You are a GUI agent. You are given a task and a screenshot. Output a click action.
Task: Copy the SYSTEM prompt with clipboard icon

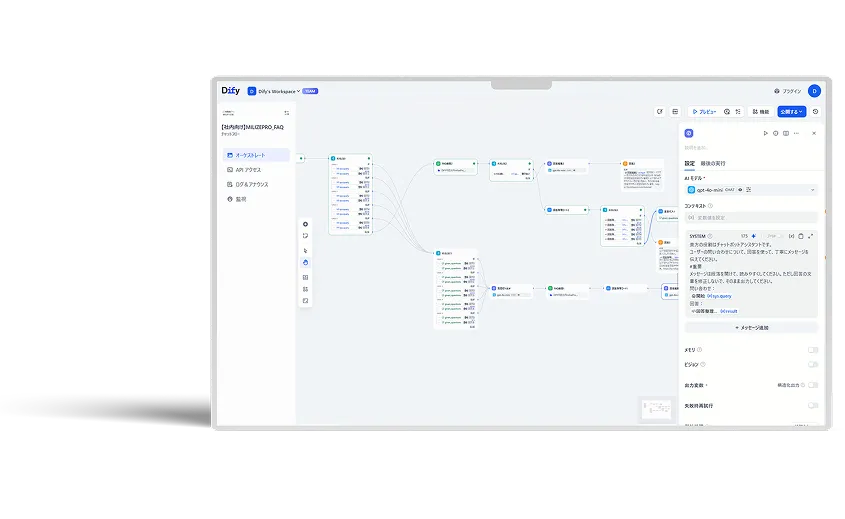[800, 236]
